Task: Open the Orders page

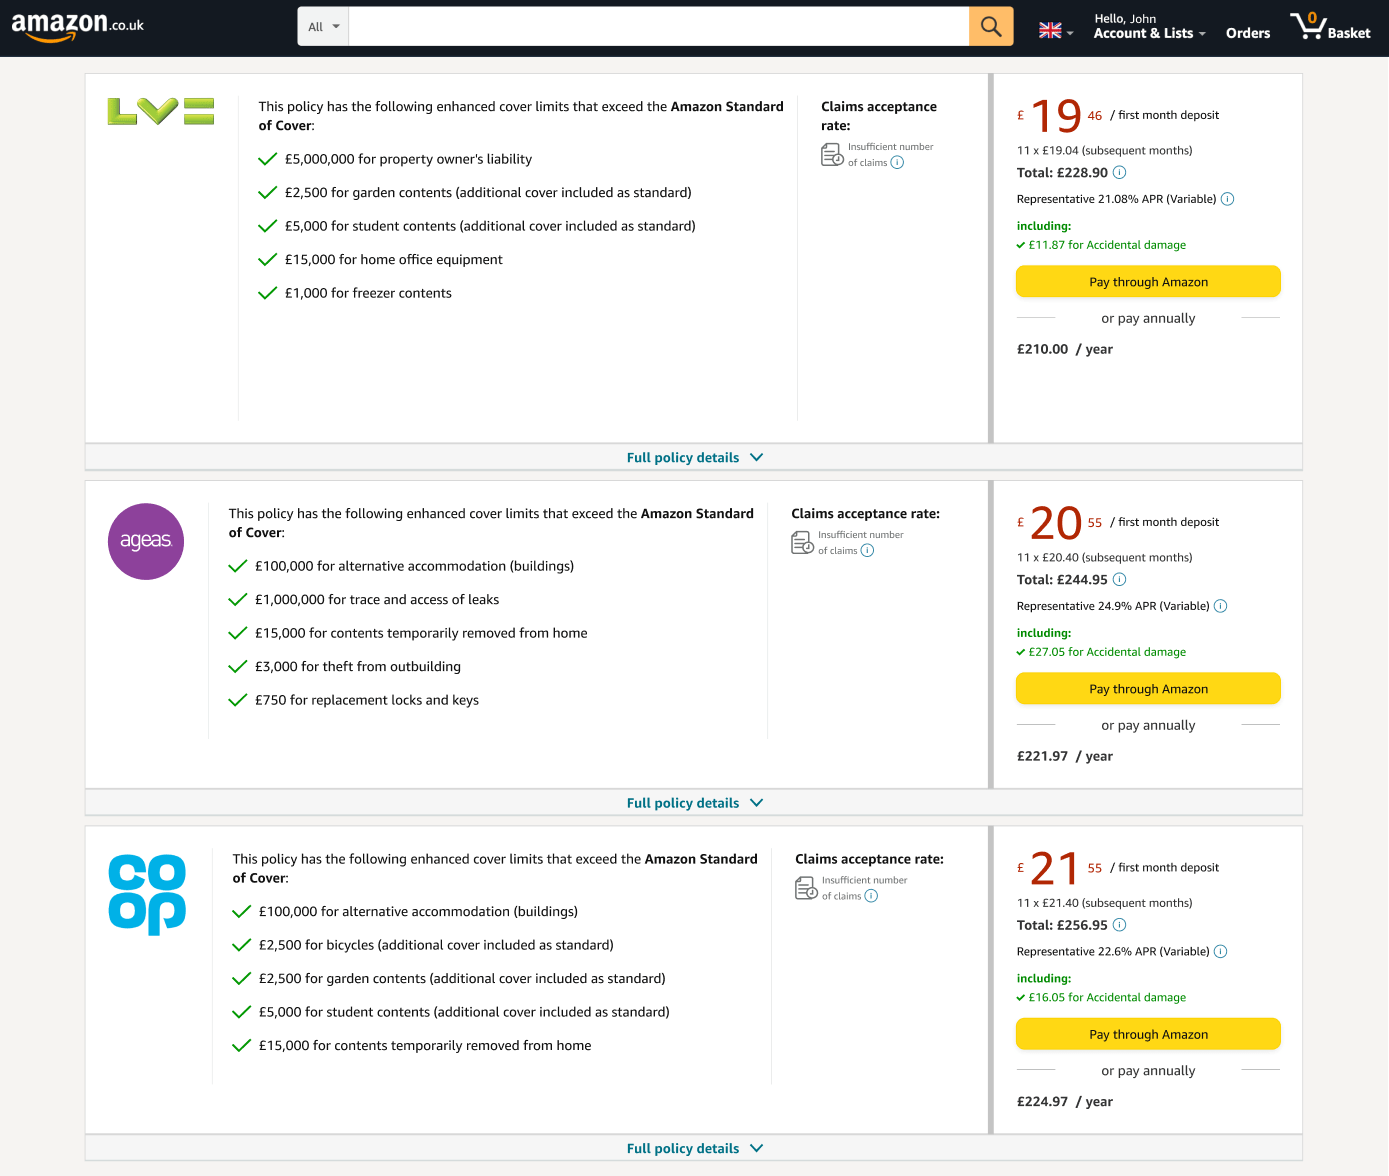Action: point(1248,33)
